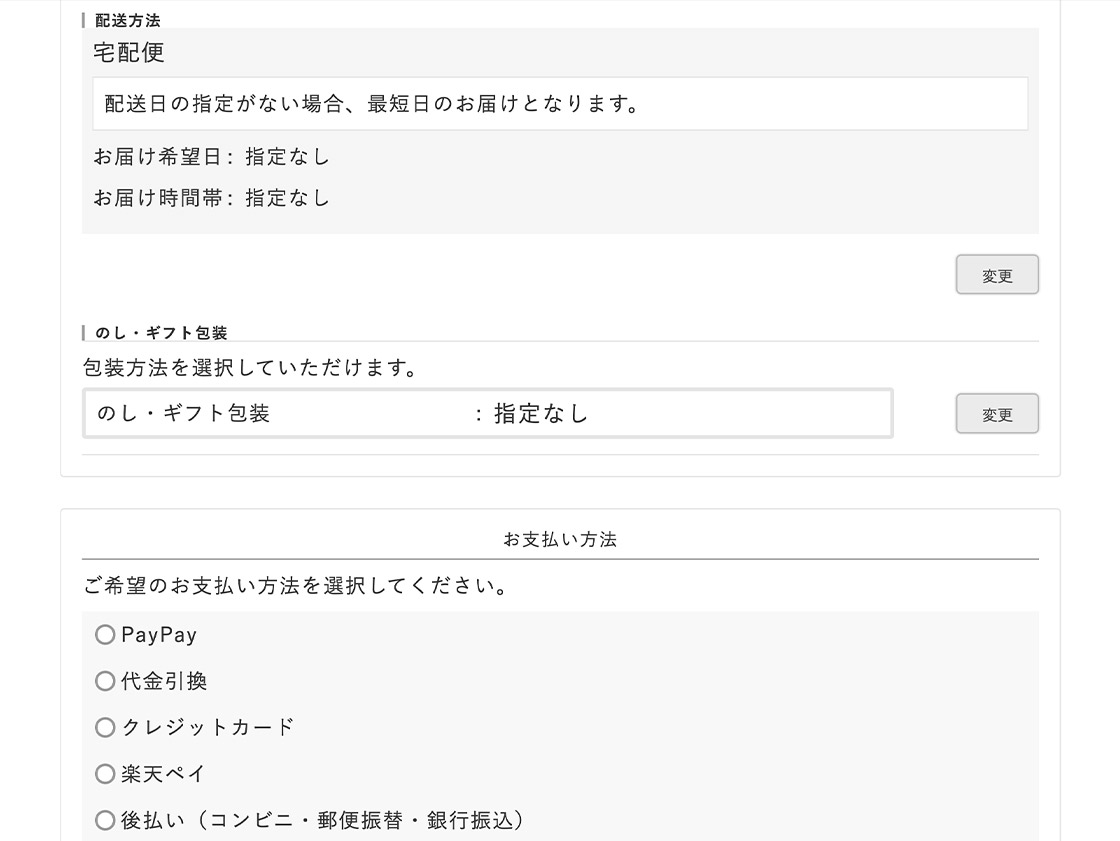Click the お届け希望日: 指定なし line
The image size is (1120, 841).
click(x=211, y=157)
